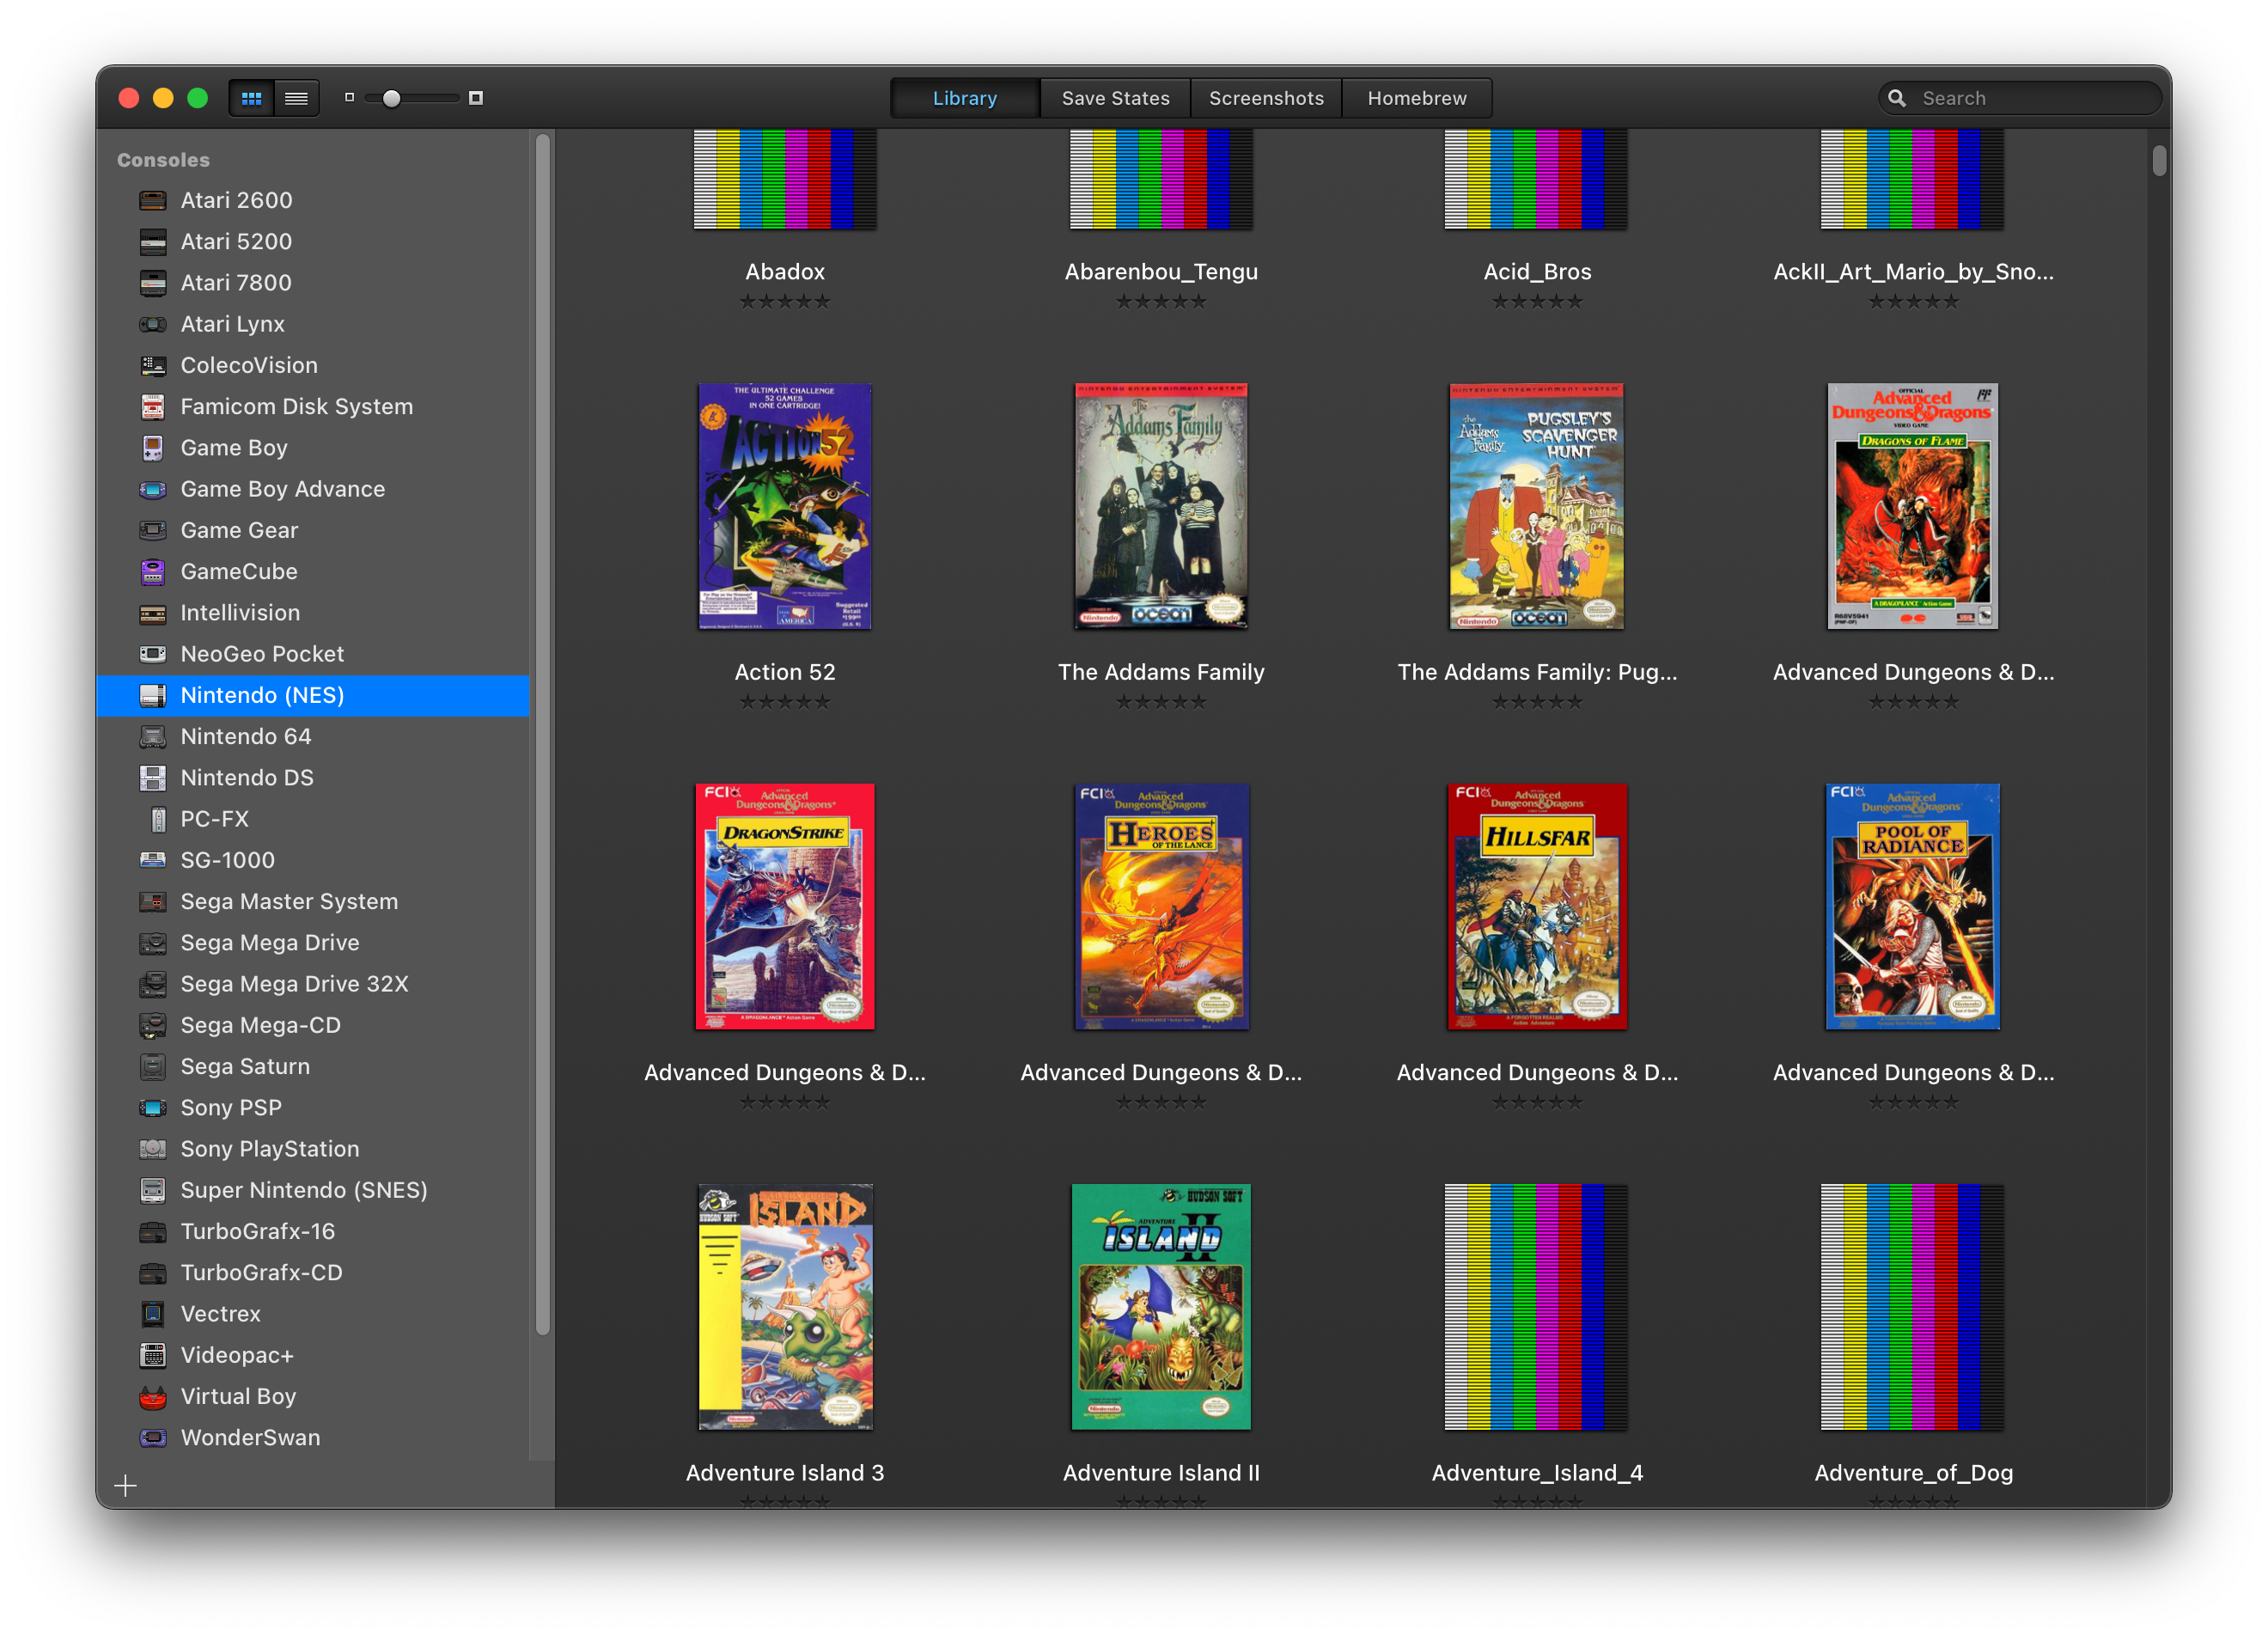Open the Homebrew tab
This screenshot has width=2268, height=1636.
coord(1416,98)
